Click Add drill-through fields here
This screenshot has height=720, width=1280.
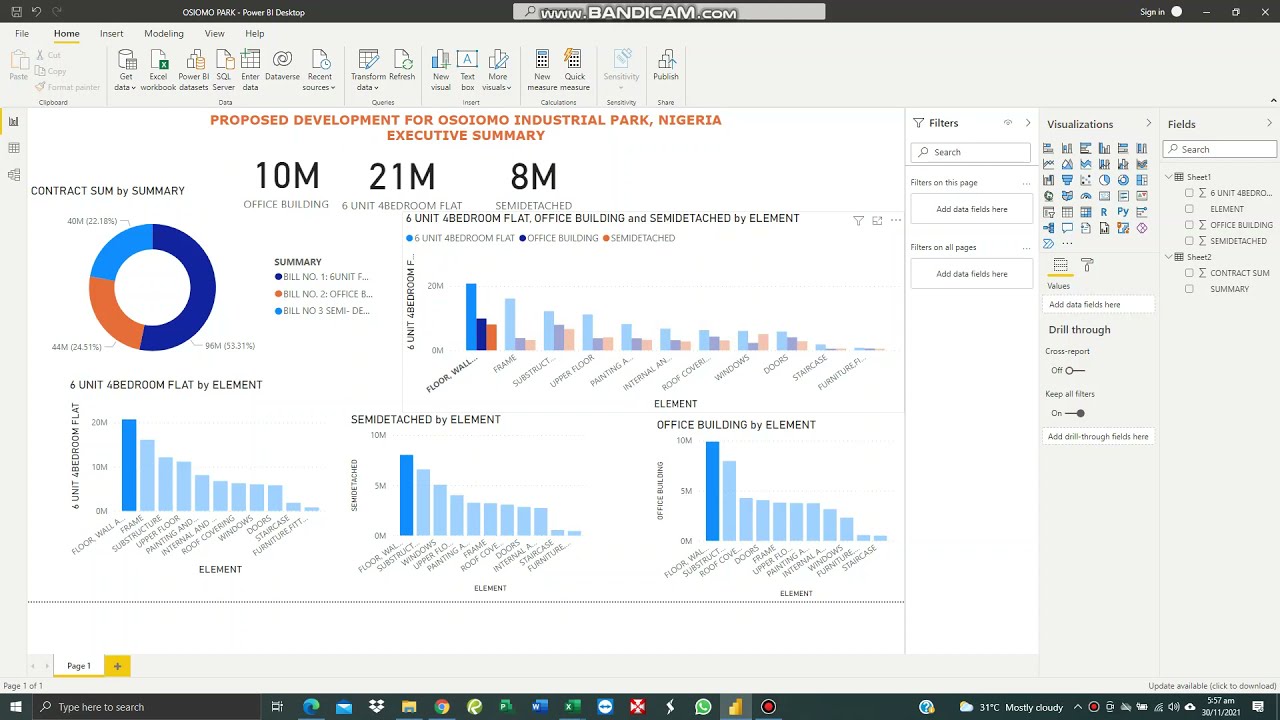(1098, 437)
